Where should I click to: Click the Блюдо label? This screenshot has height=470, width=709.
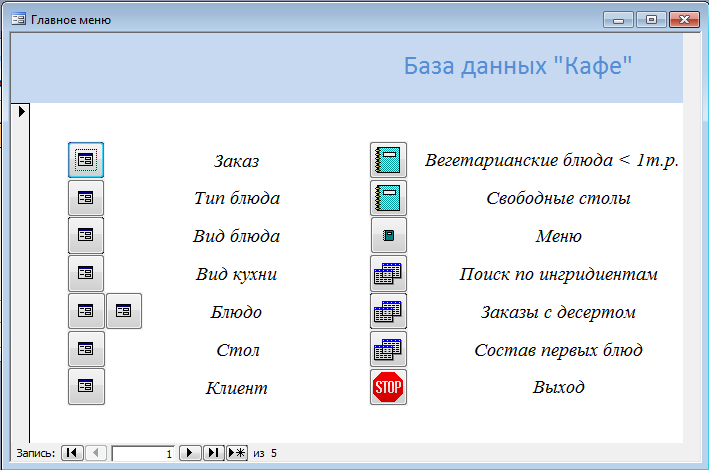pos(236,312)
